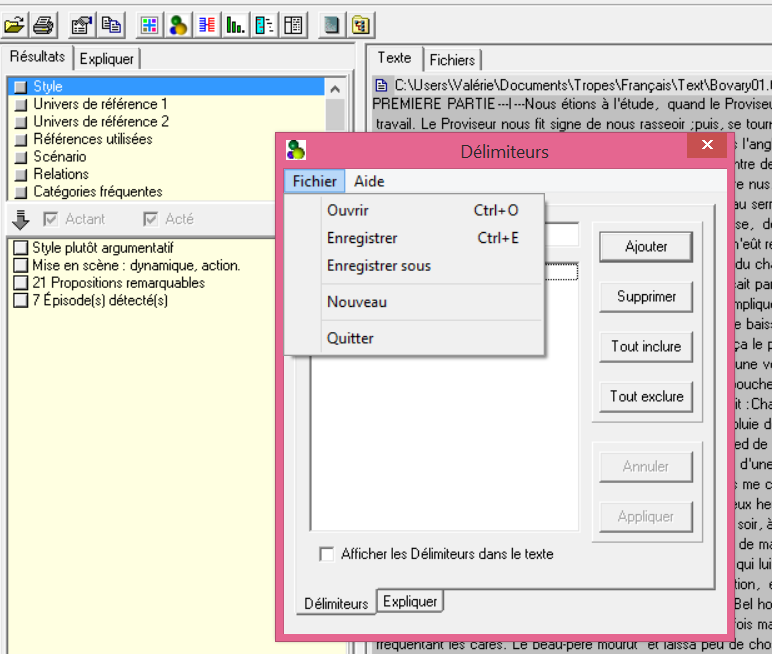This screenshot has height=654, width=772.
Task: Click the copy documents toolbar icon
Action: [x=111, y=24]
